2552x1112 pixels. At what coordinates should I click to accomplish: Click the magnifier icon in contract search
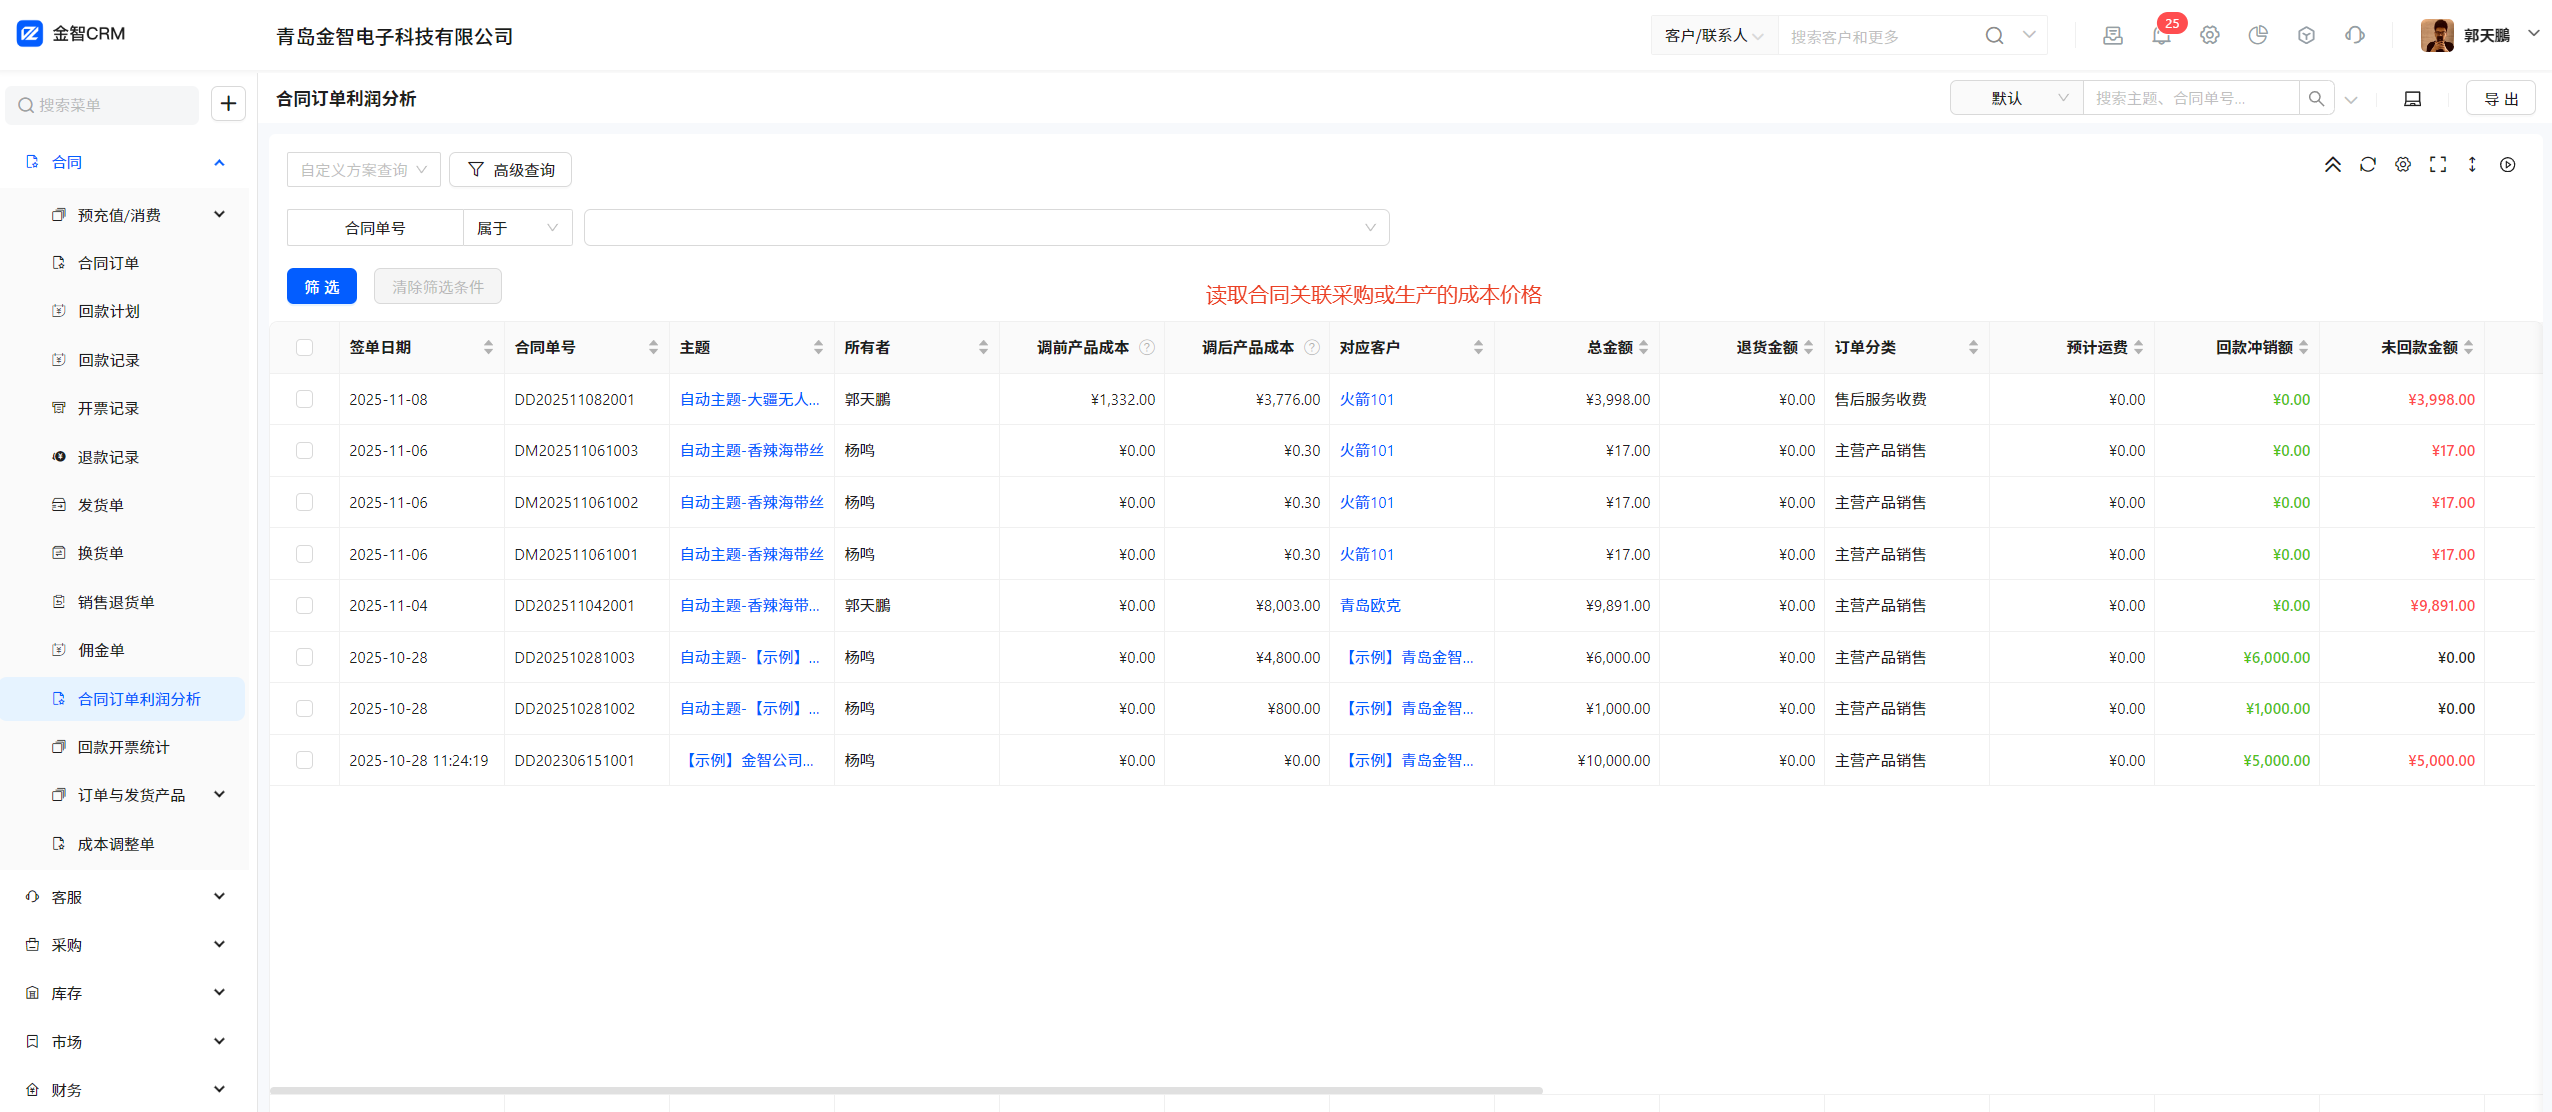pyautogui.click(x=2316, y=99)
